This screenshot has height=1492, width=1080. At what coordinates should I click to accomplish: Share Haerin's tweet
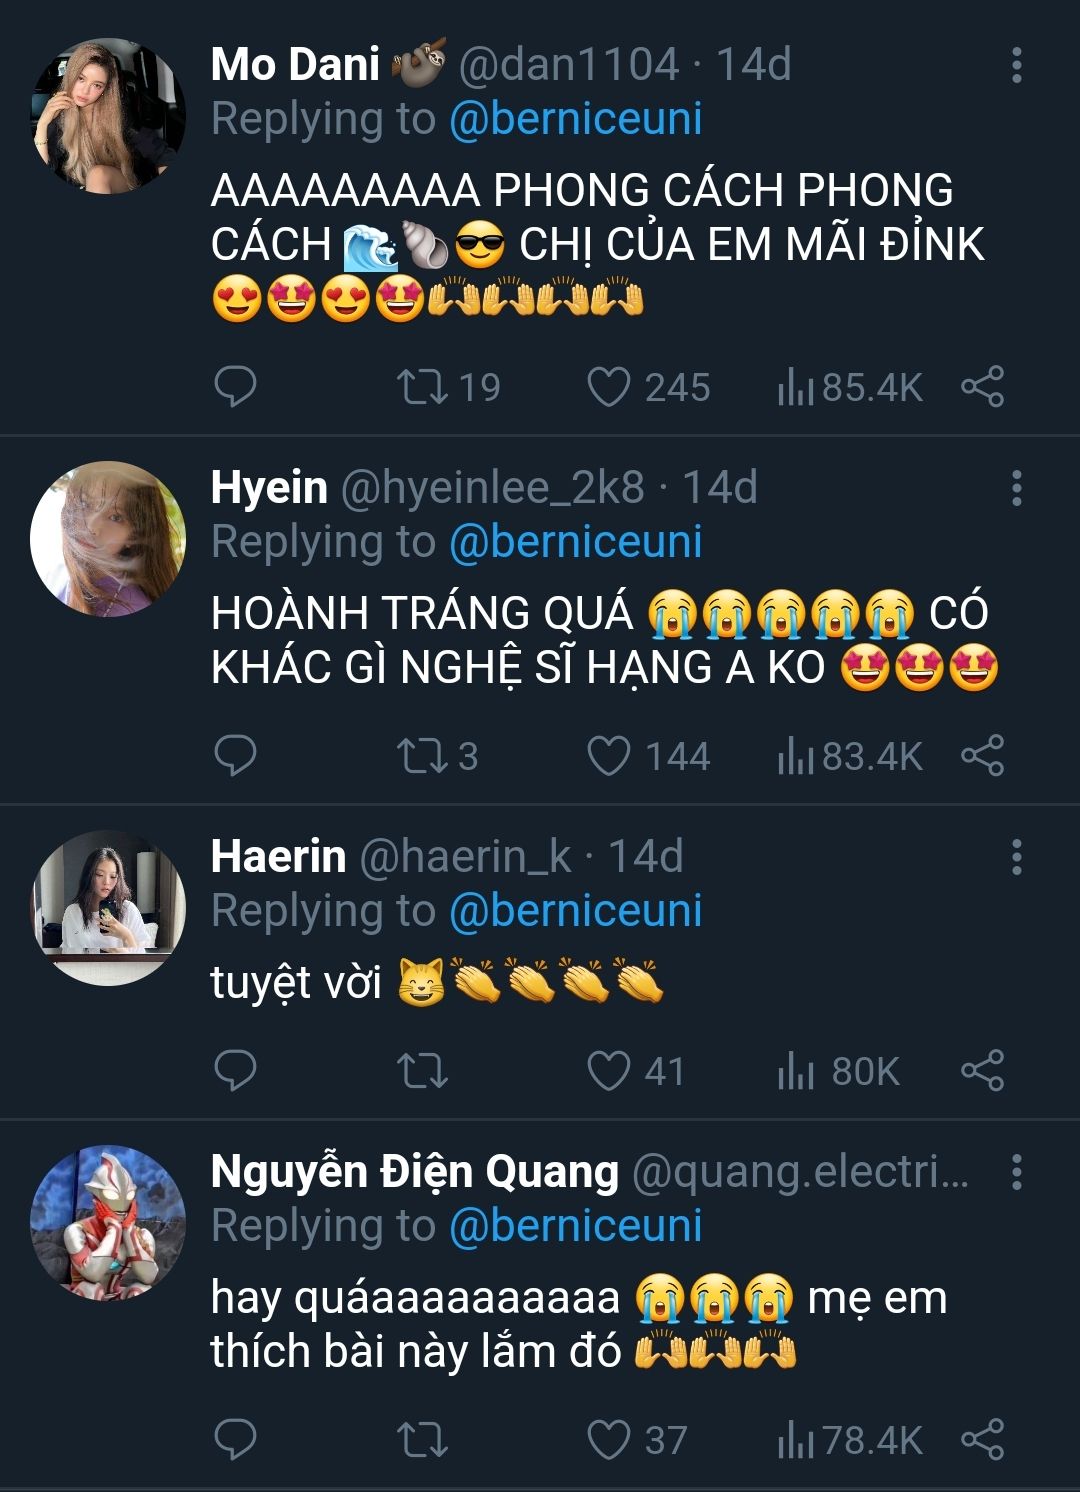pyautogui.click(x=982, y=1071)
